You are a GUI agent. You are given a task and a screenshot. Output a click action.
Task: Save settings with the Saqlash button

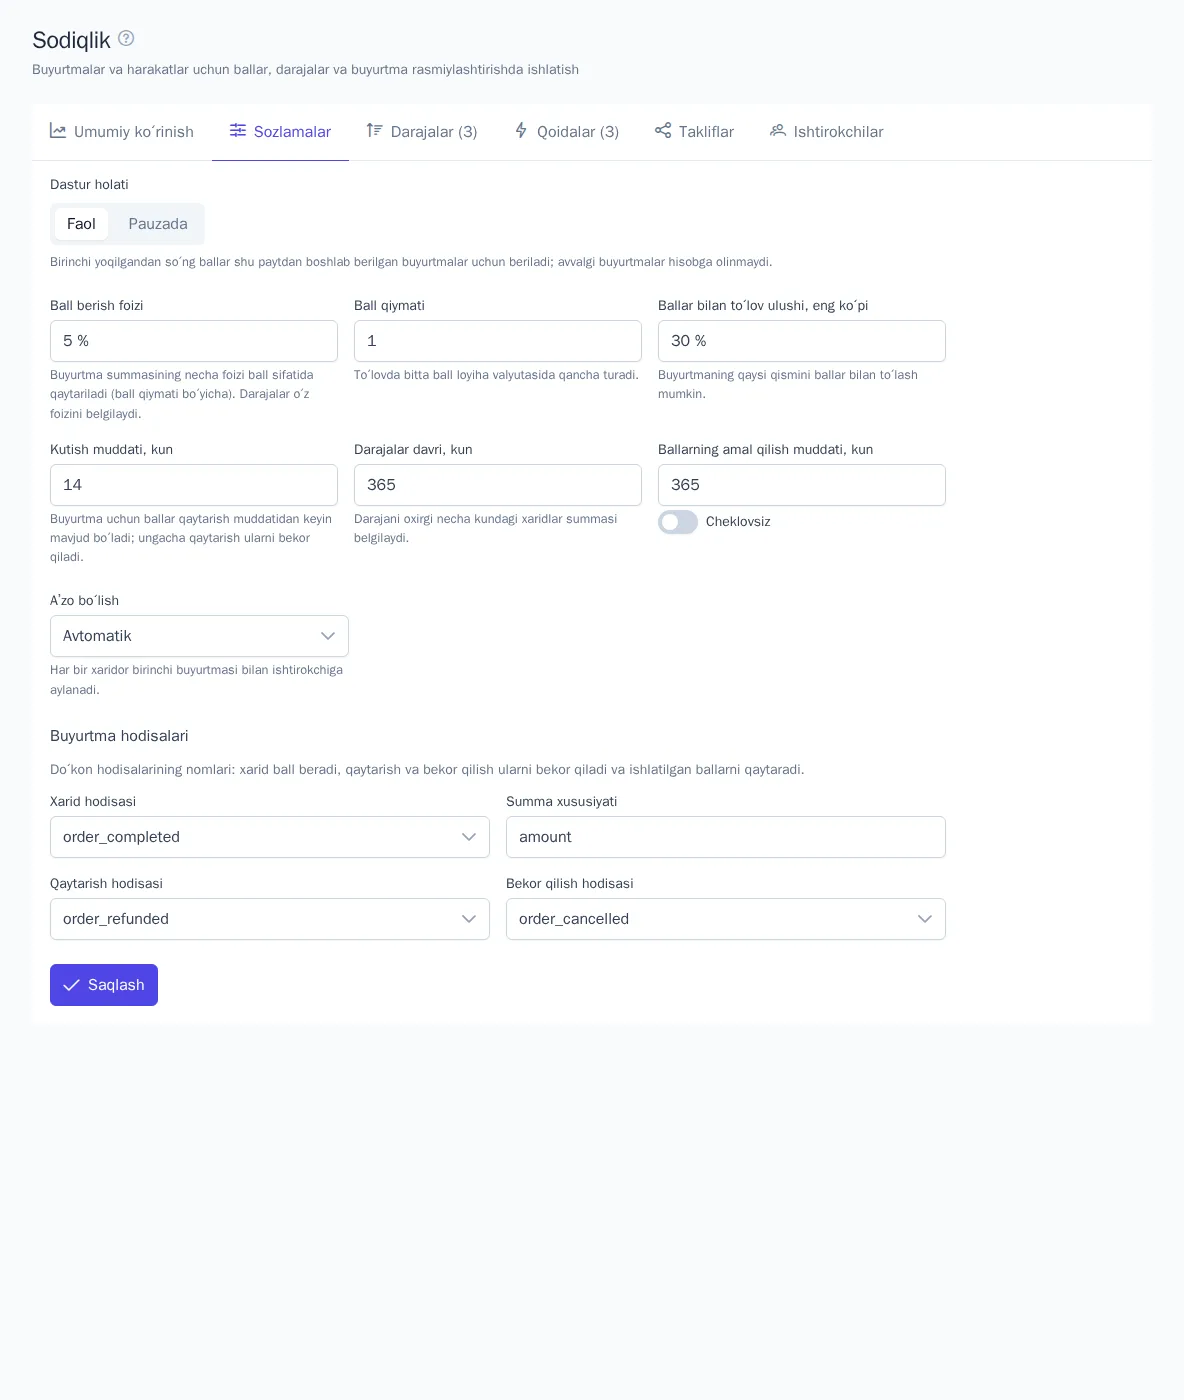pos(104,985)
